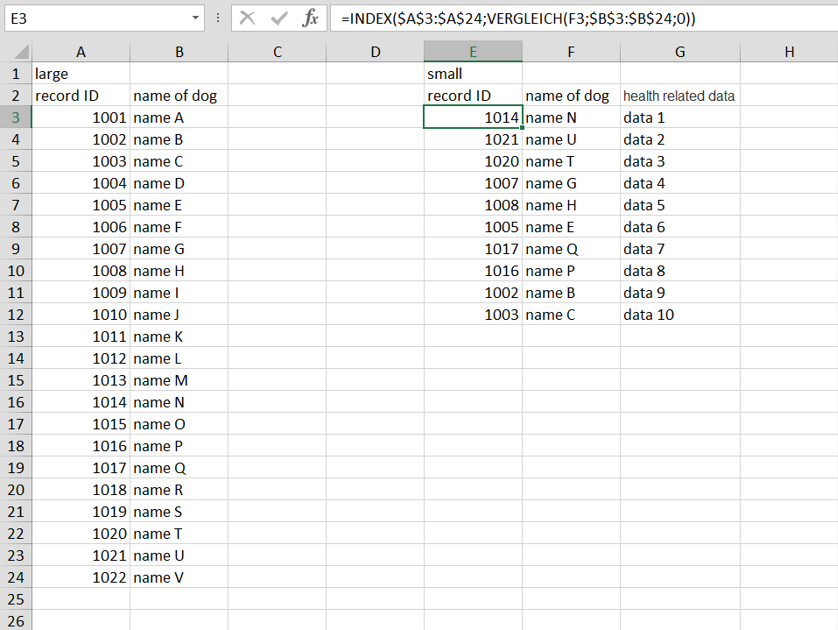The image size is (838, 630).
Task: Click cell 'name I'
Action: point(179,293)
